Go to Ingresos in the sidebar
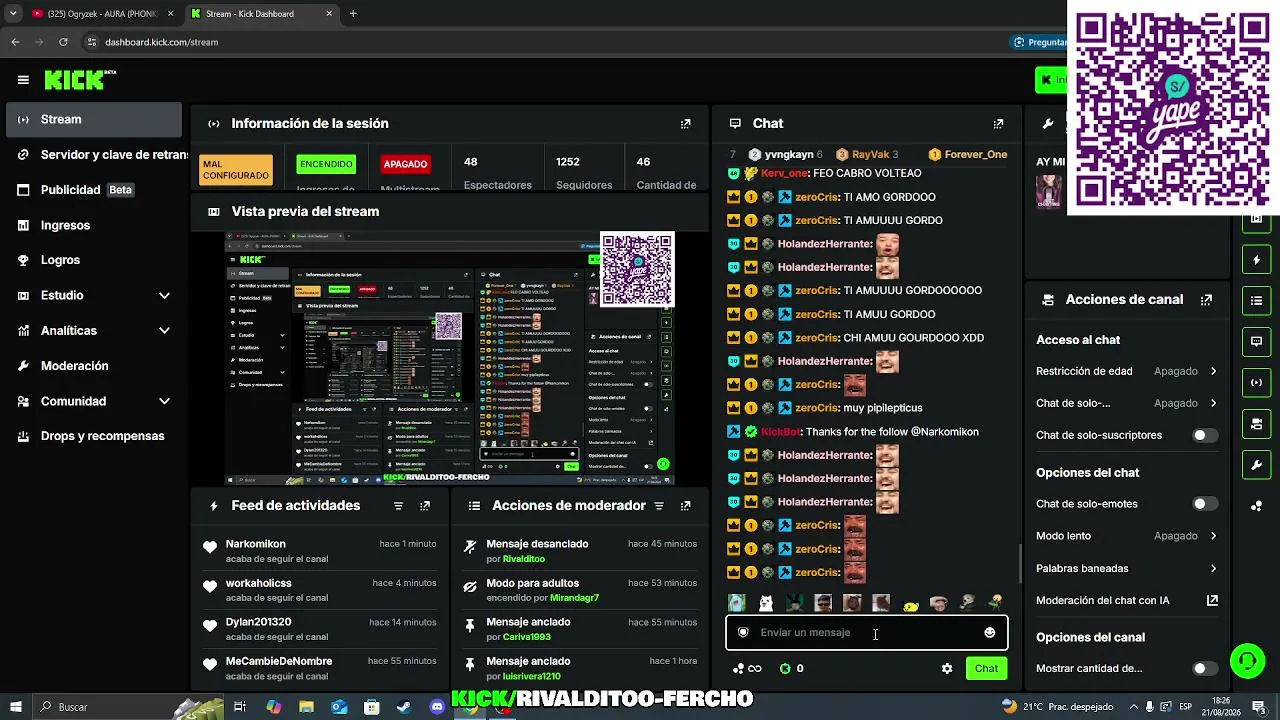The image size is (1280, 720). 95,226
